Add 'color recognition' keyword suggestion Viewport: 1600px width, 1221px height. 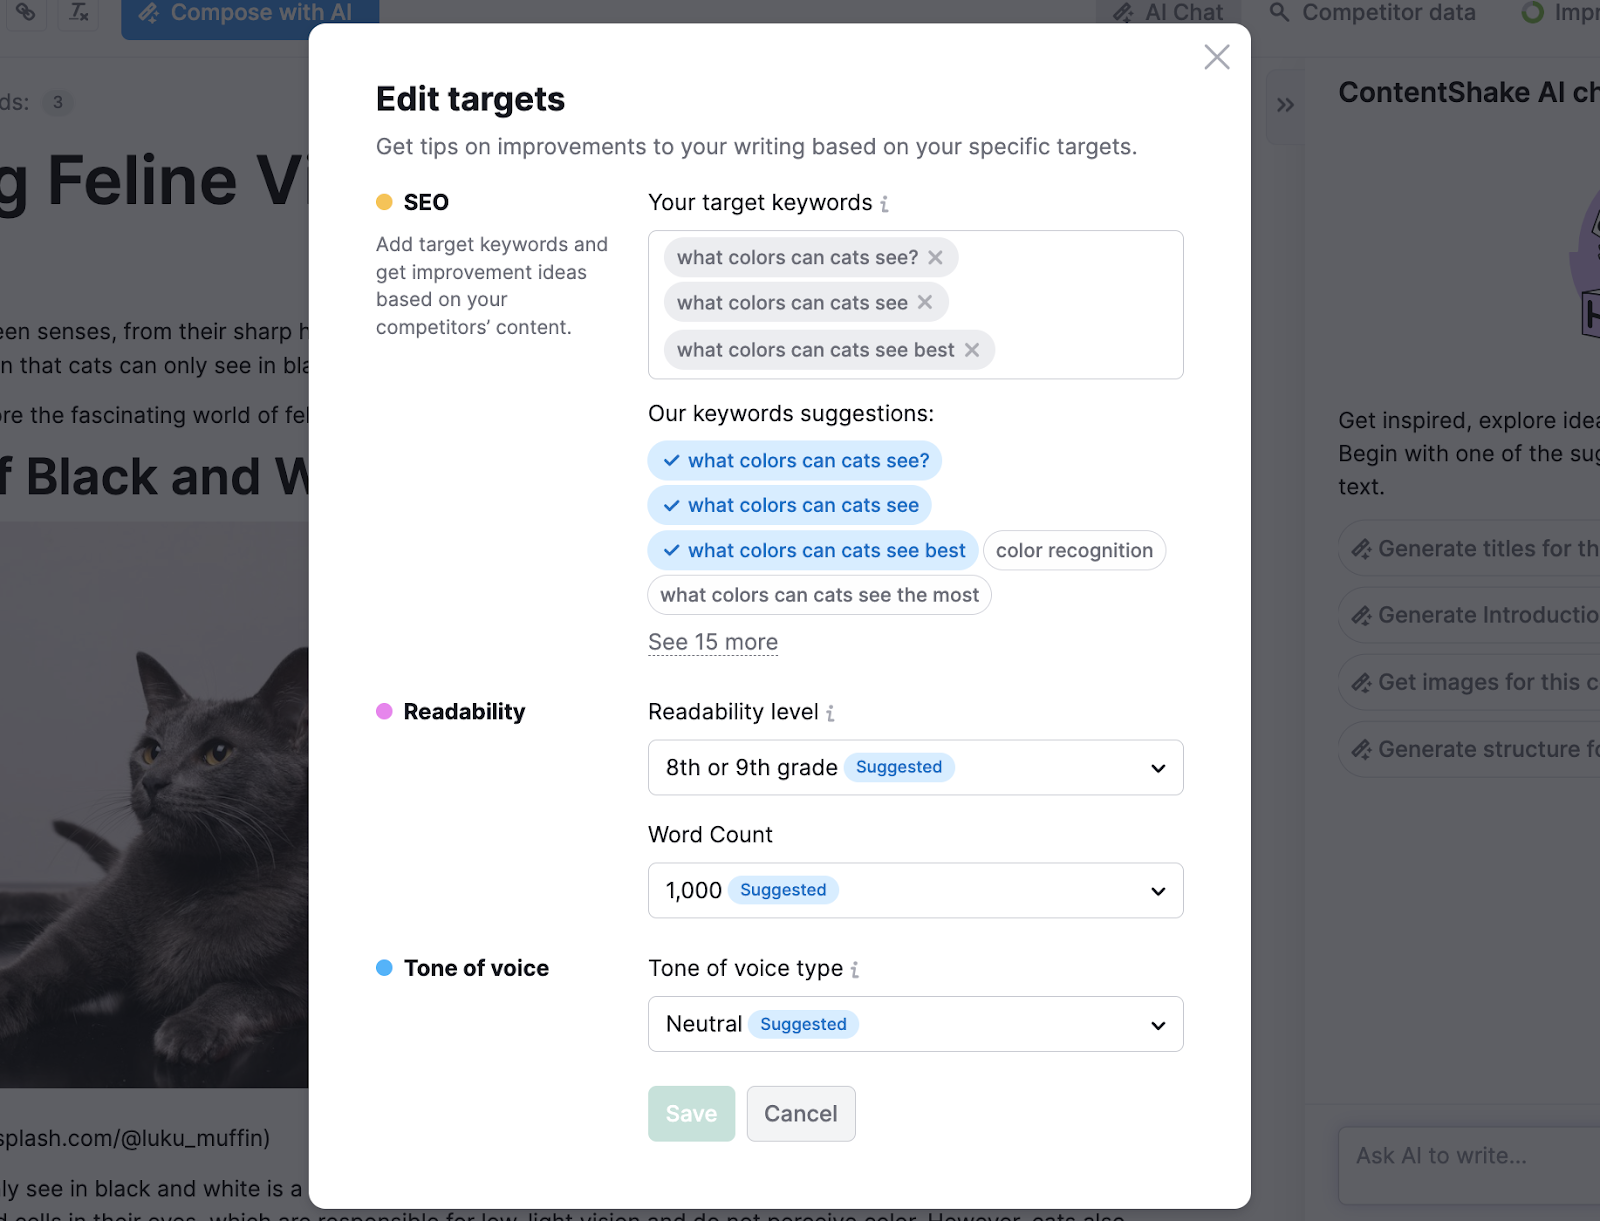tap(1074, 551)
